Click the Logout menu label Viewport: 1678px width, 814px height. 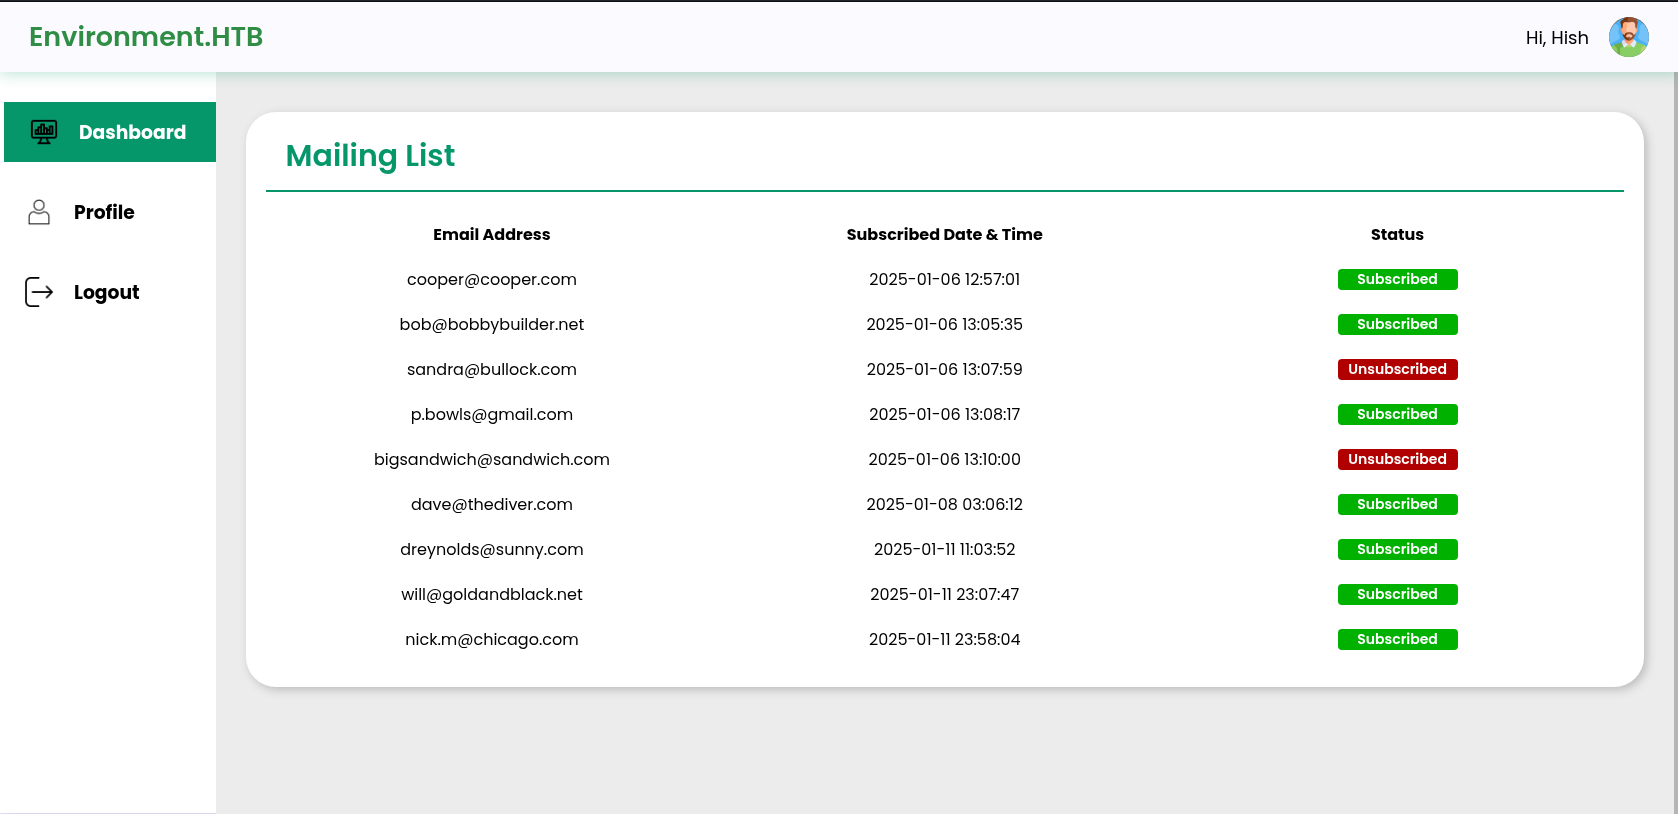pyautogui.click(x=106, y=292)
